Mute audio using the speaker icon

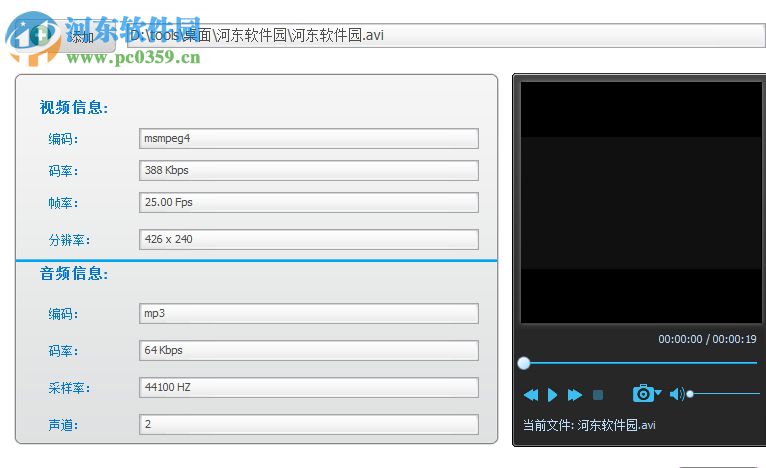click(677, 394)
